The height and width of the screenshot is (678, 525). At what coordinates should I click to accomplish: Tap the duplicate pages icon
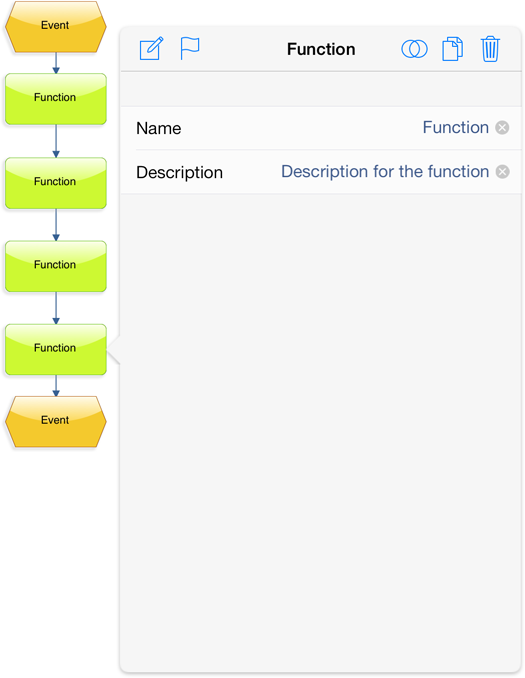click(x=452, y=49)
